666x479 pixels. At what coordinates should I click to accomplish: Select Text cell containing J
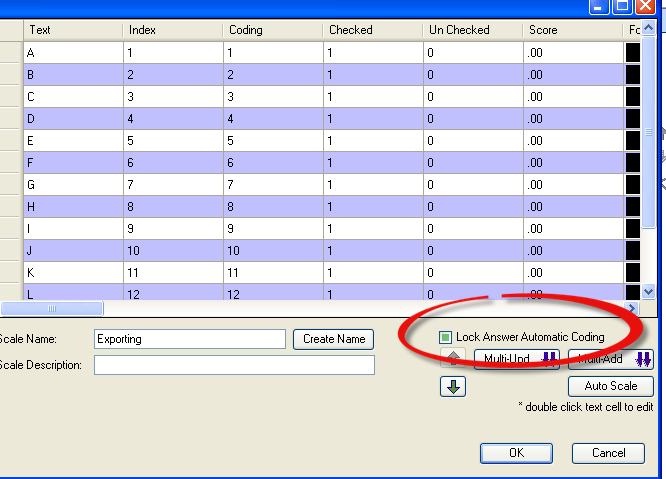[x=73, y=251]
